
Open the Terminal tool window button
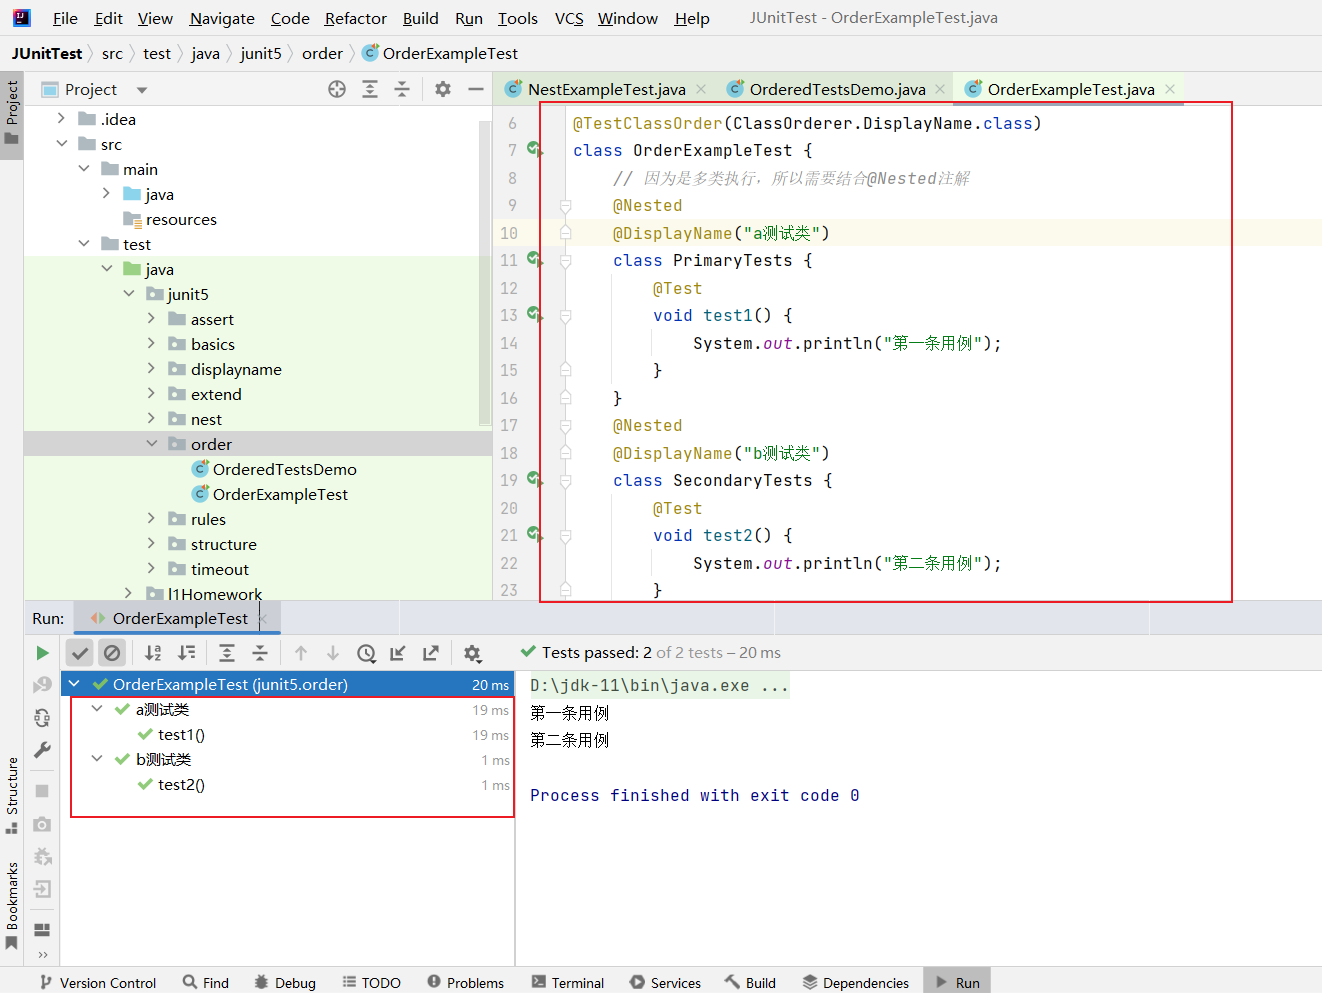(x=567, y=982)
